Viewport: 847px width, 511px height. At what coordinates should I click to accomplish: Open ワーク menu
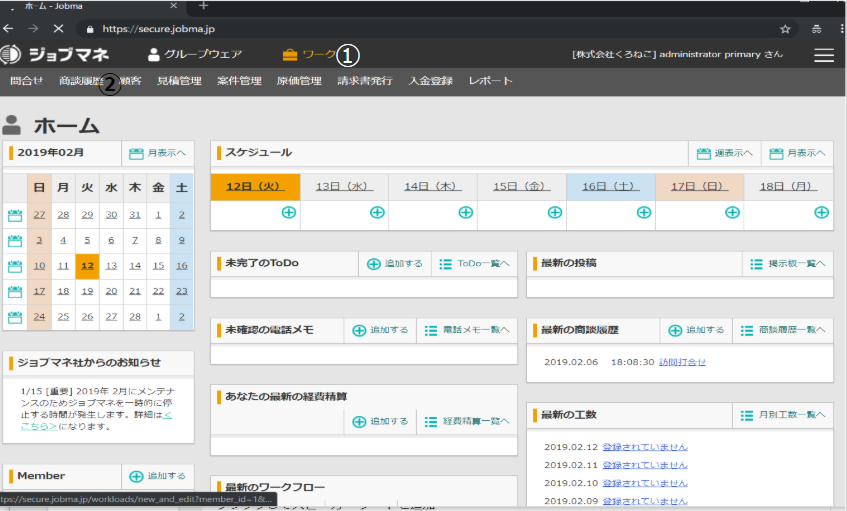click(x=310, y=55)
